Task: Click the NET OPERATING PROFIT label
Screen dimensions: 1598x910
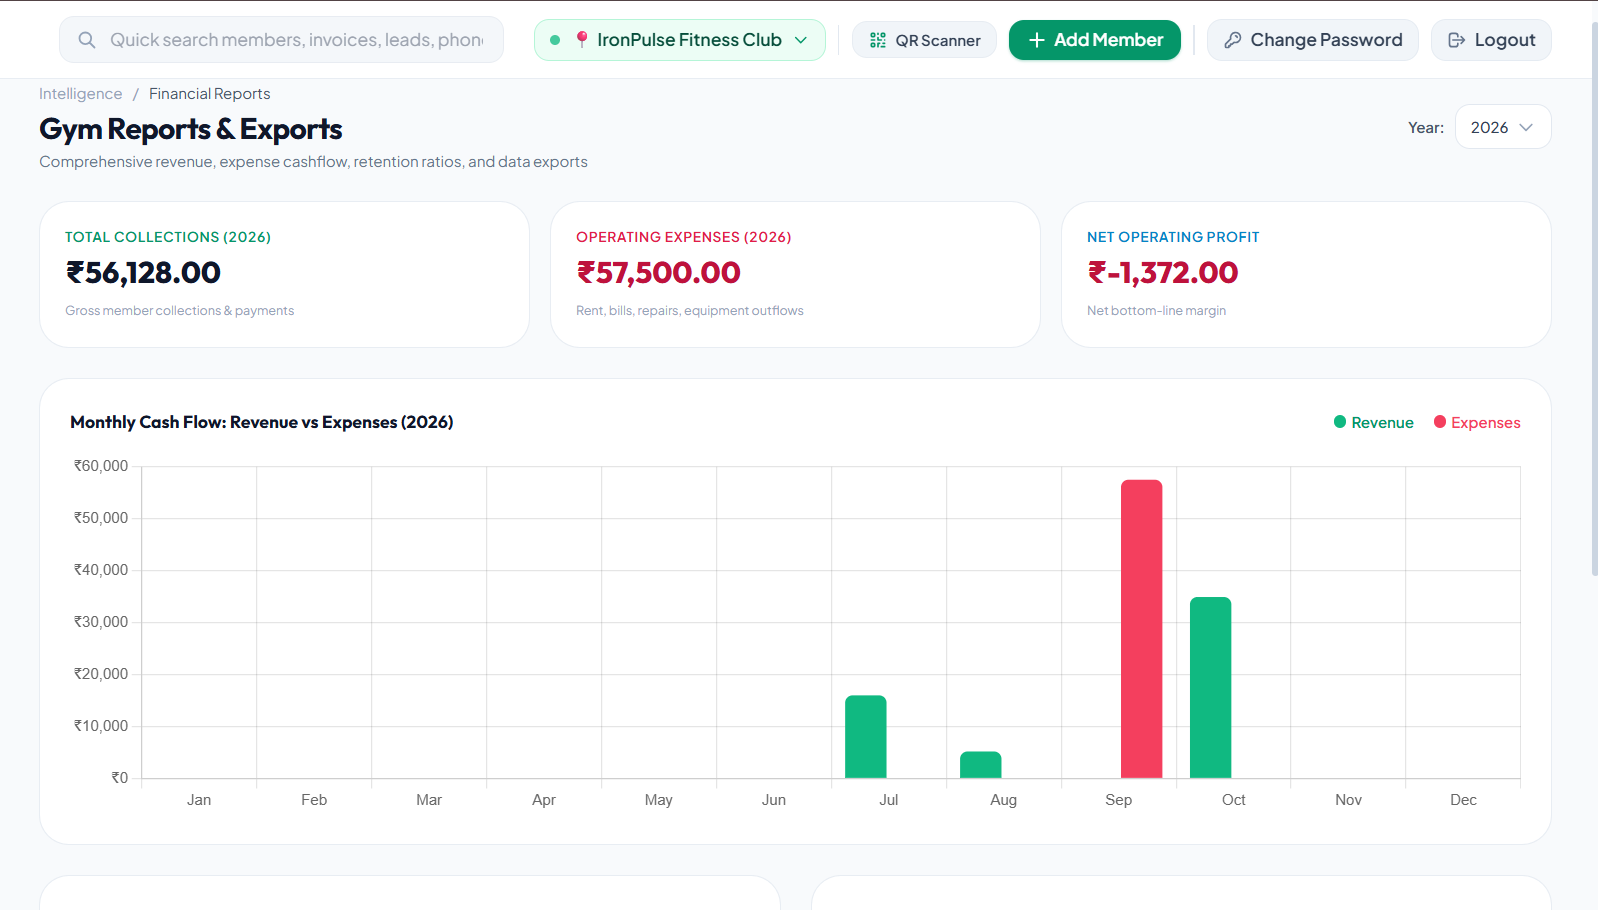Action: click(1173, 237)
